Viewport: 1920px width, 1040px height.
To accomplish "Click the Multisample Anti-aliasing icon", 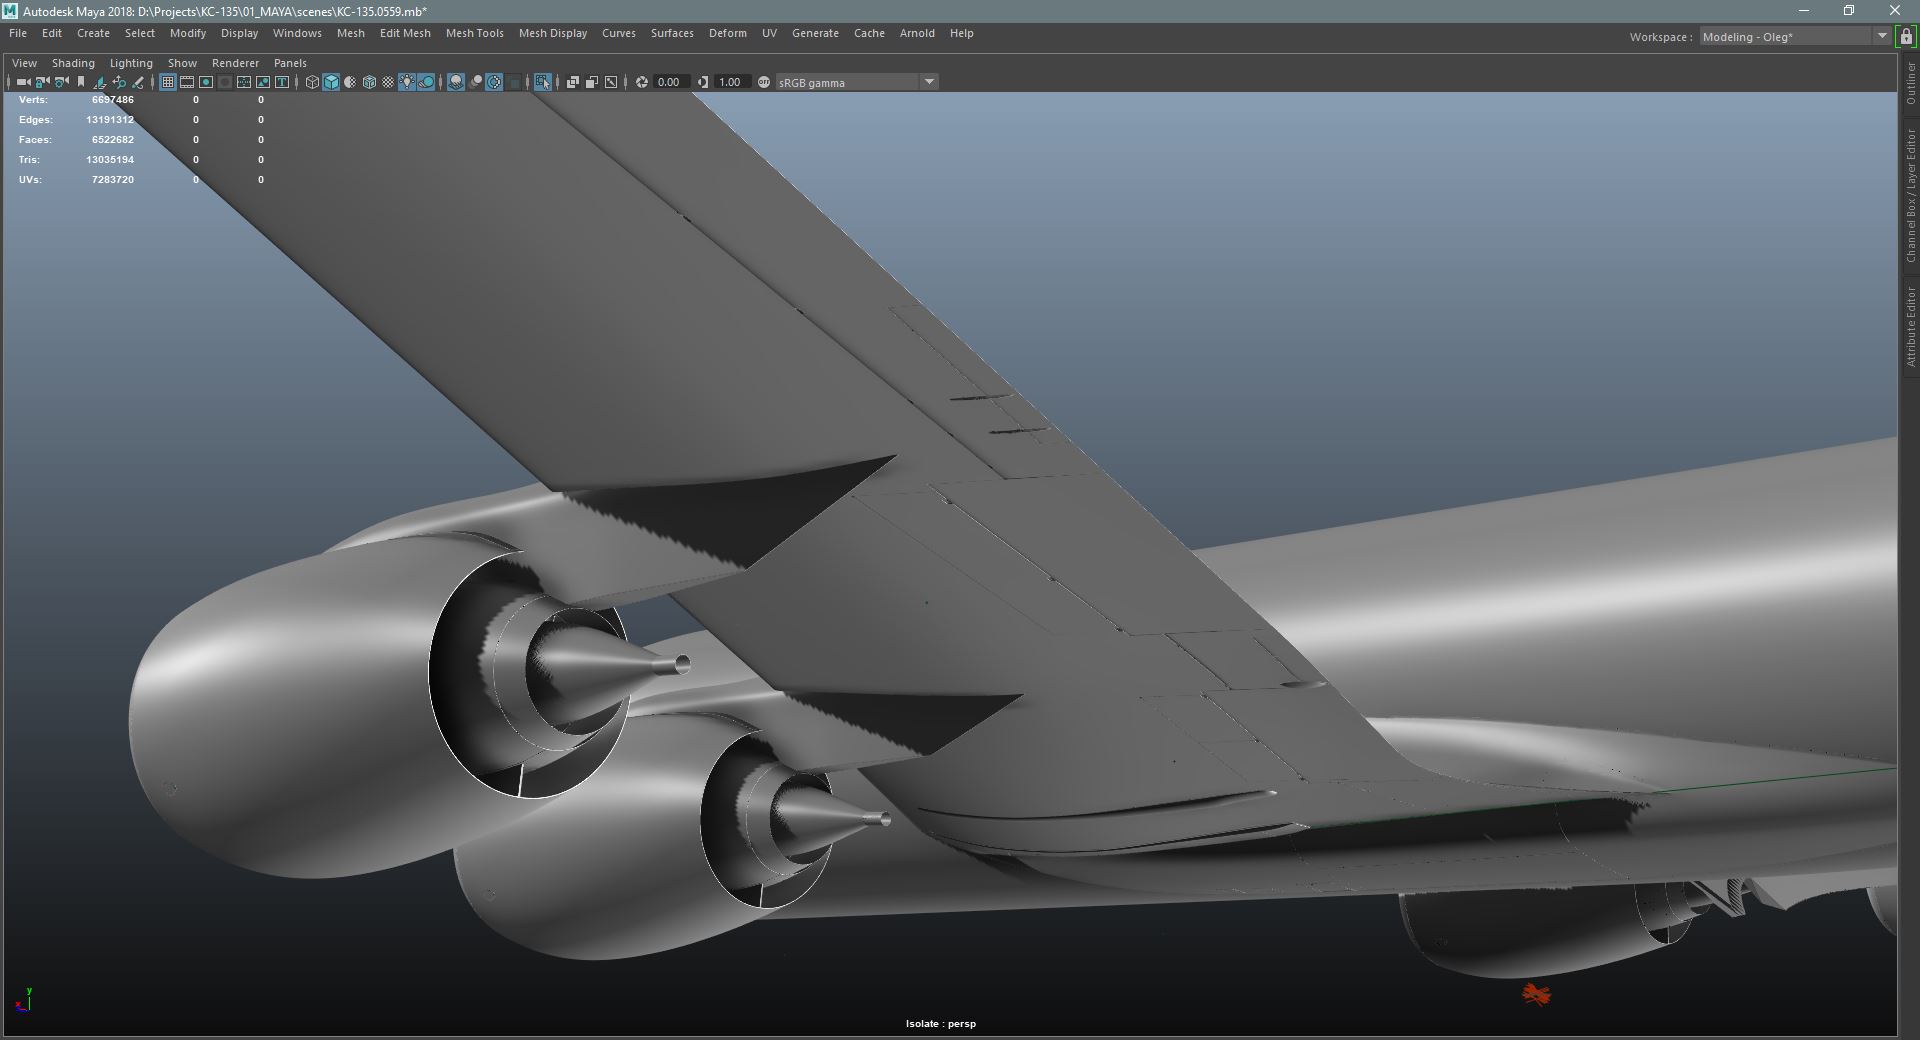I will pyautogui.click(x=494, y=82).
